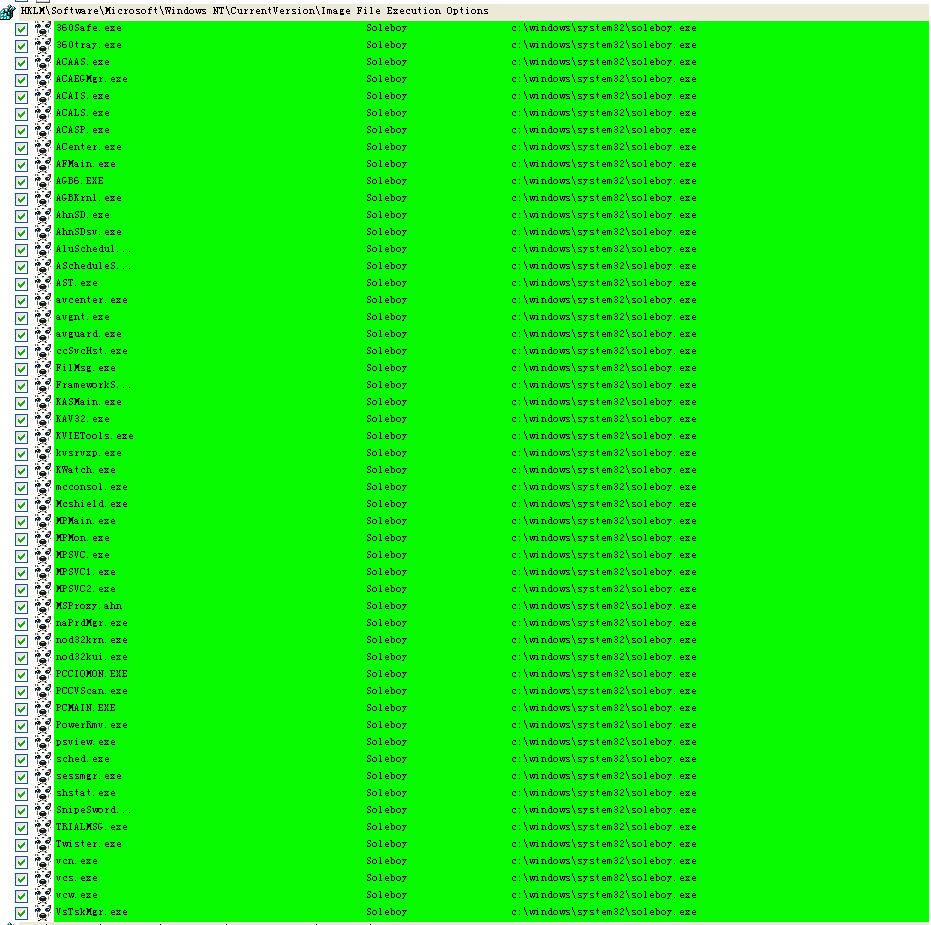This screenshot has height=925, width=931.
Task: Click the panda icon beside Twister.exe
Action: pos(43,844)
